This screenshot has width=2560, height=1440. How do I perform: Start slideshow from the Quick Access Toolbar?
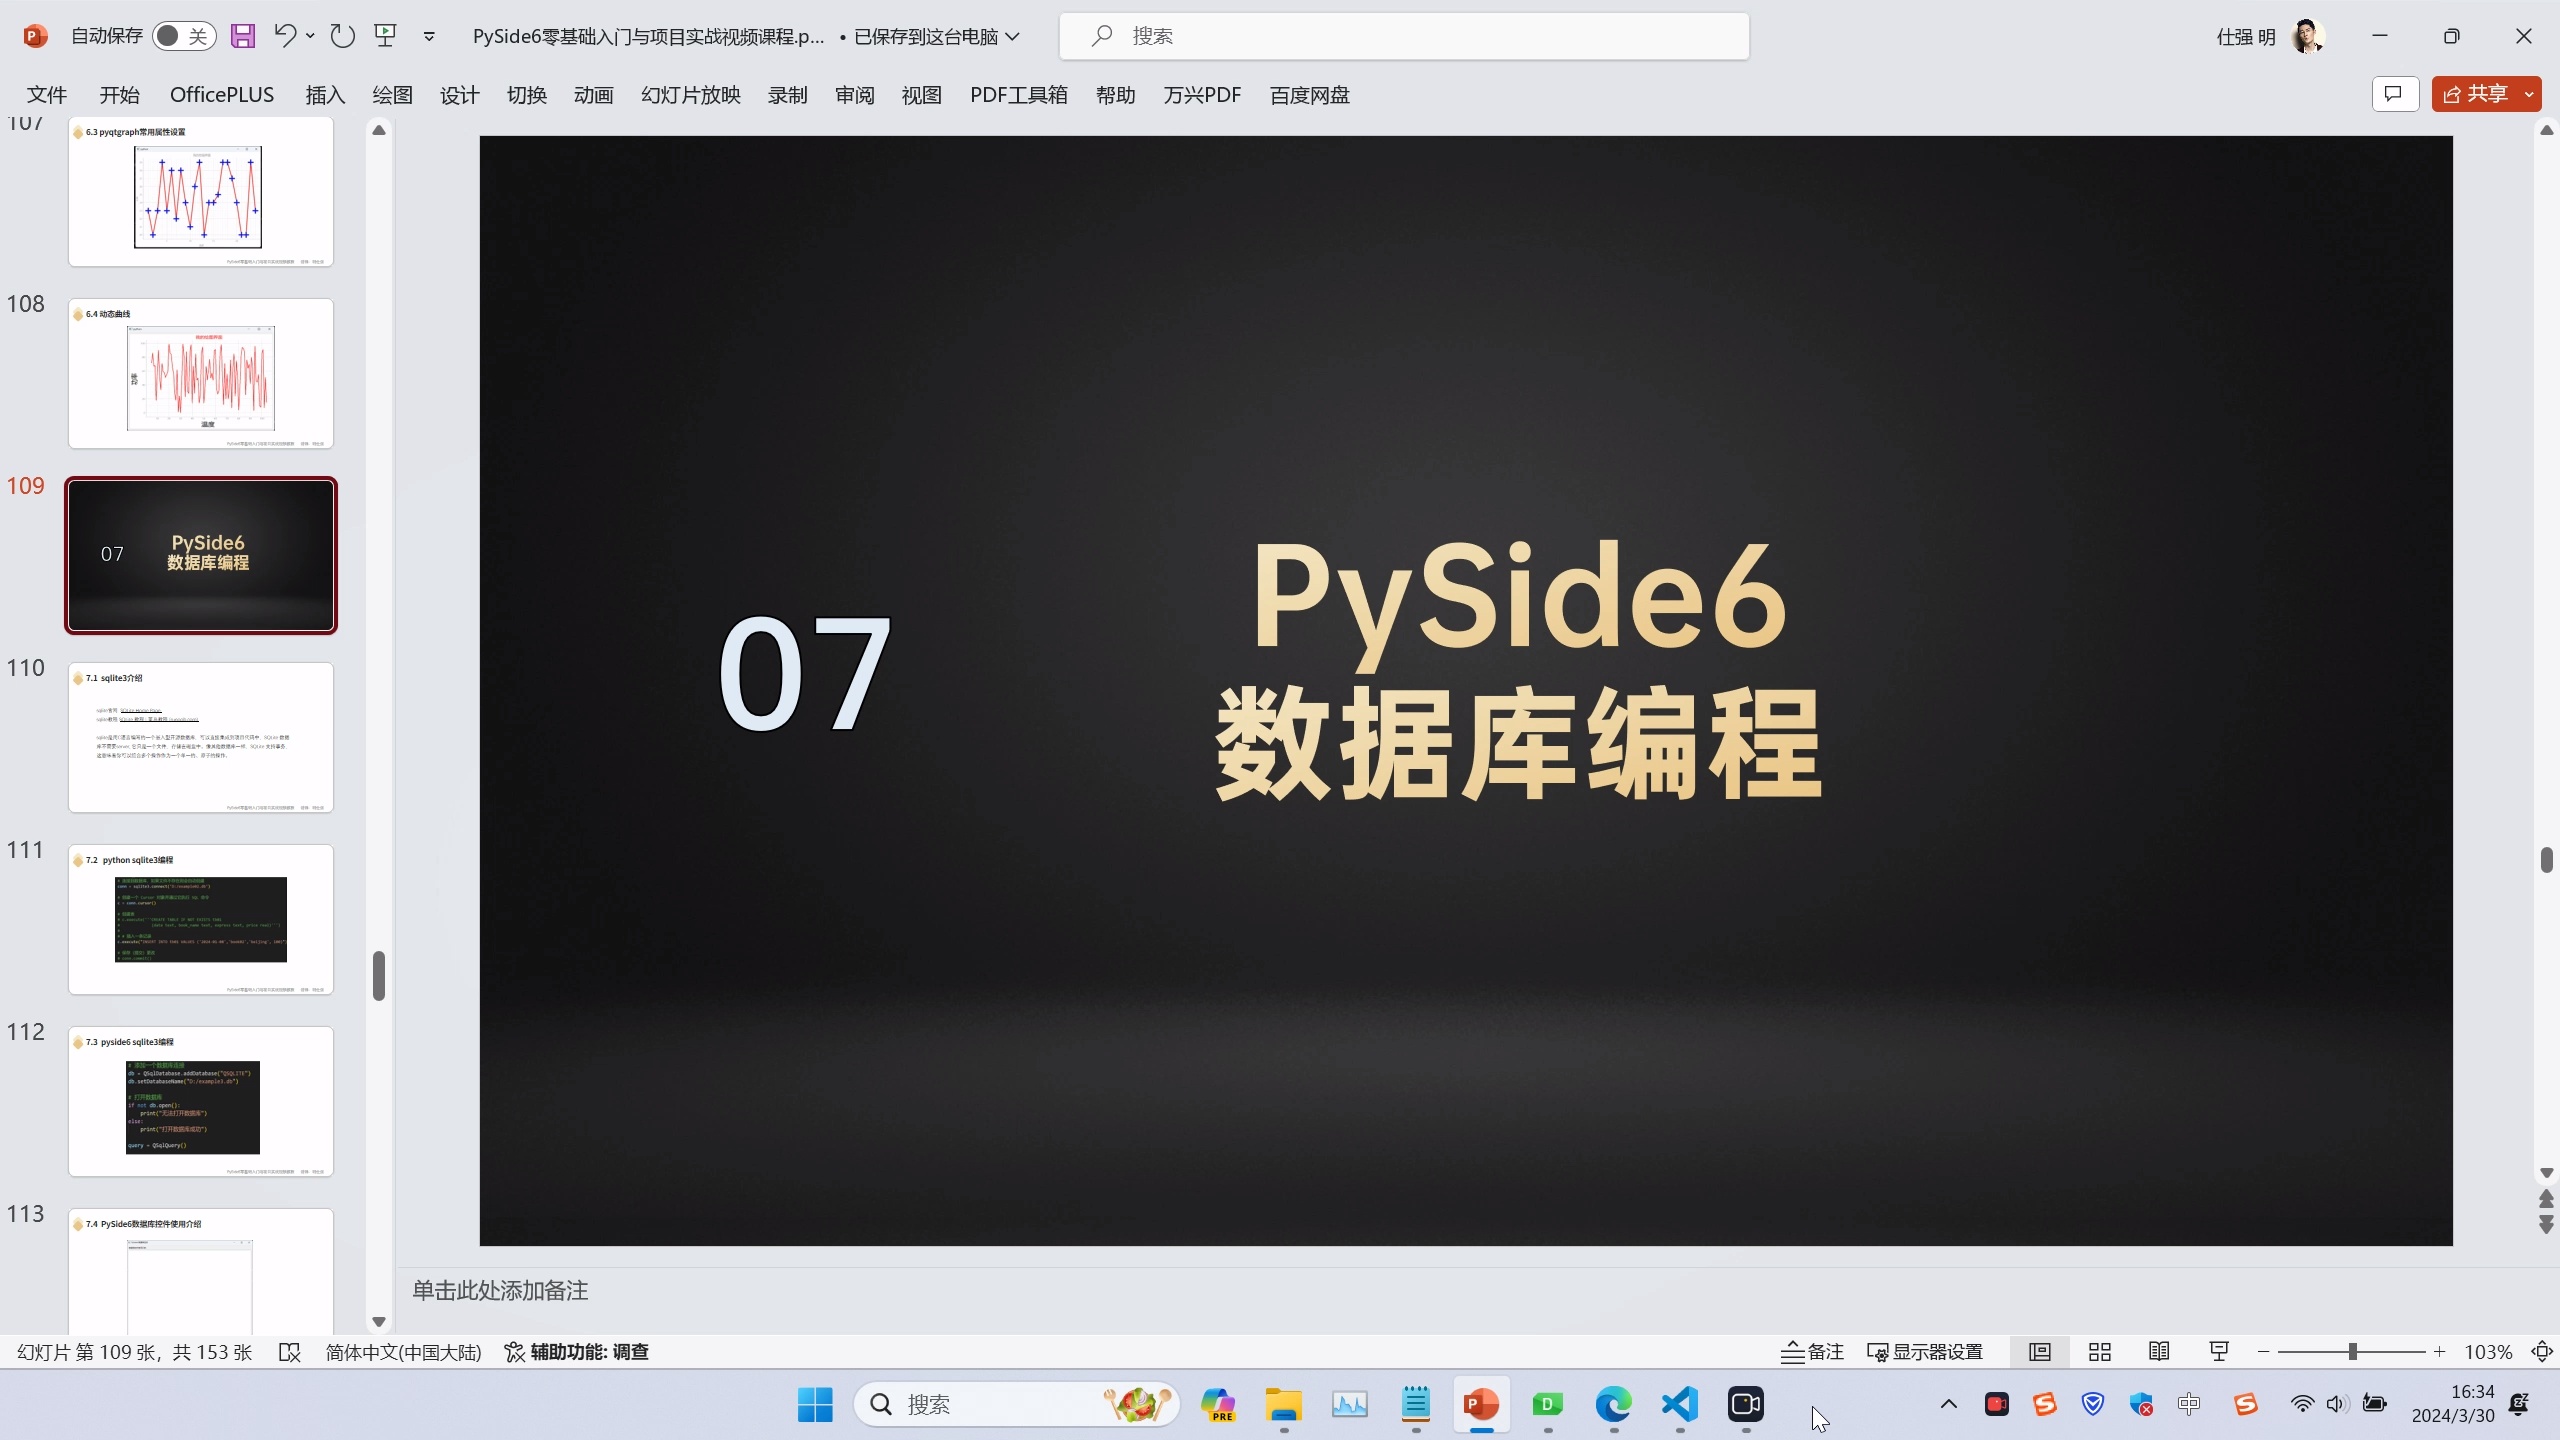click(x=385, y=35)
